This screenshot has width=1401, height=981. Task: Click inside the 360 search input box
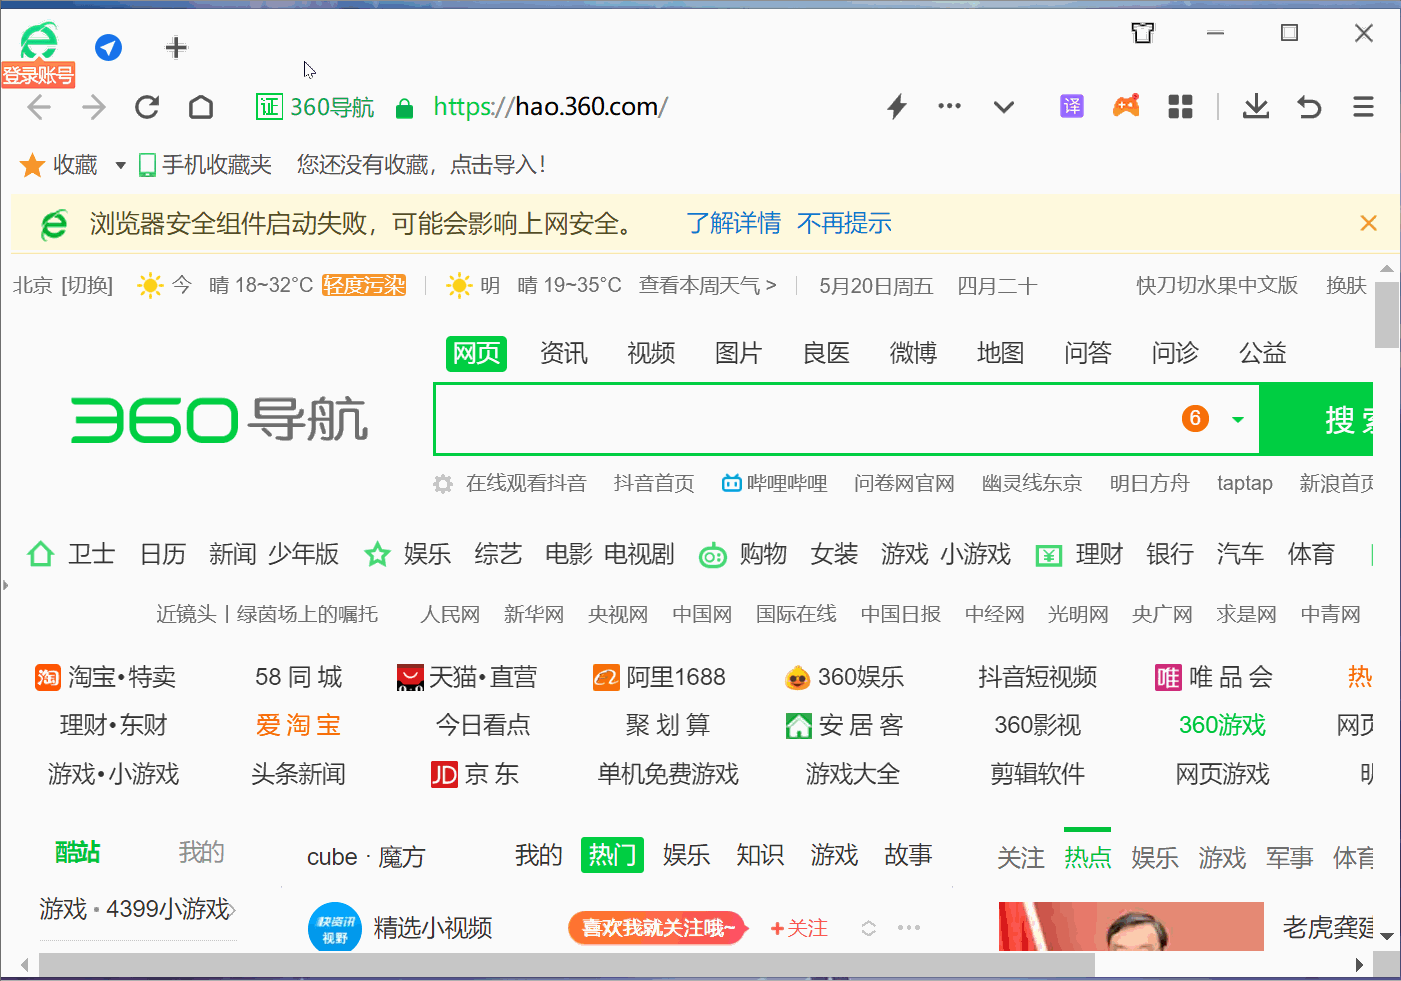[800, 419]
